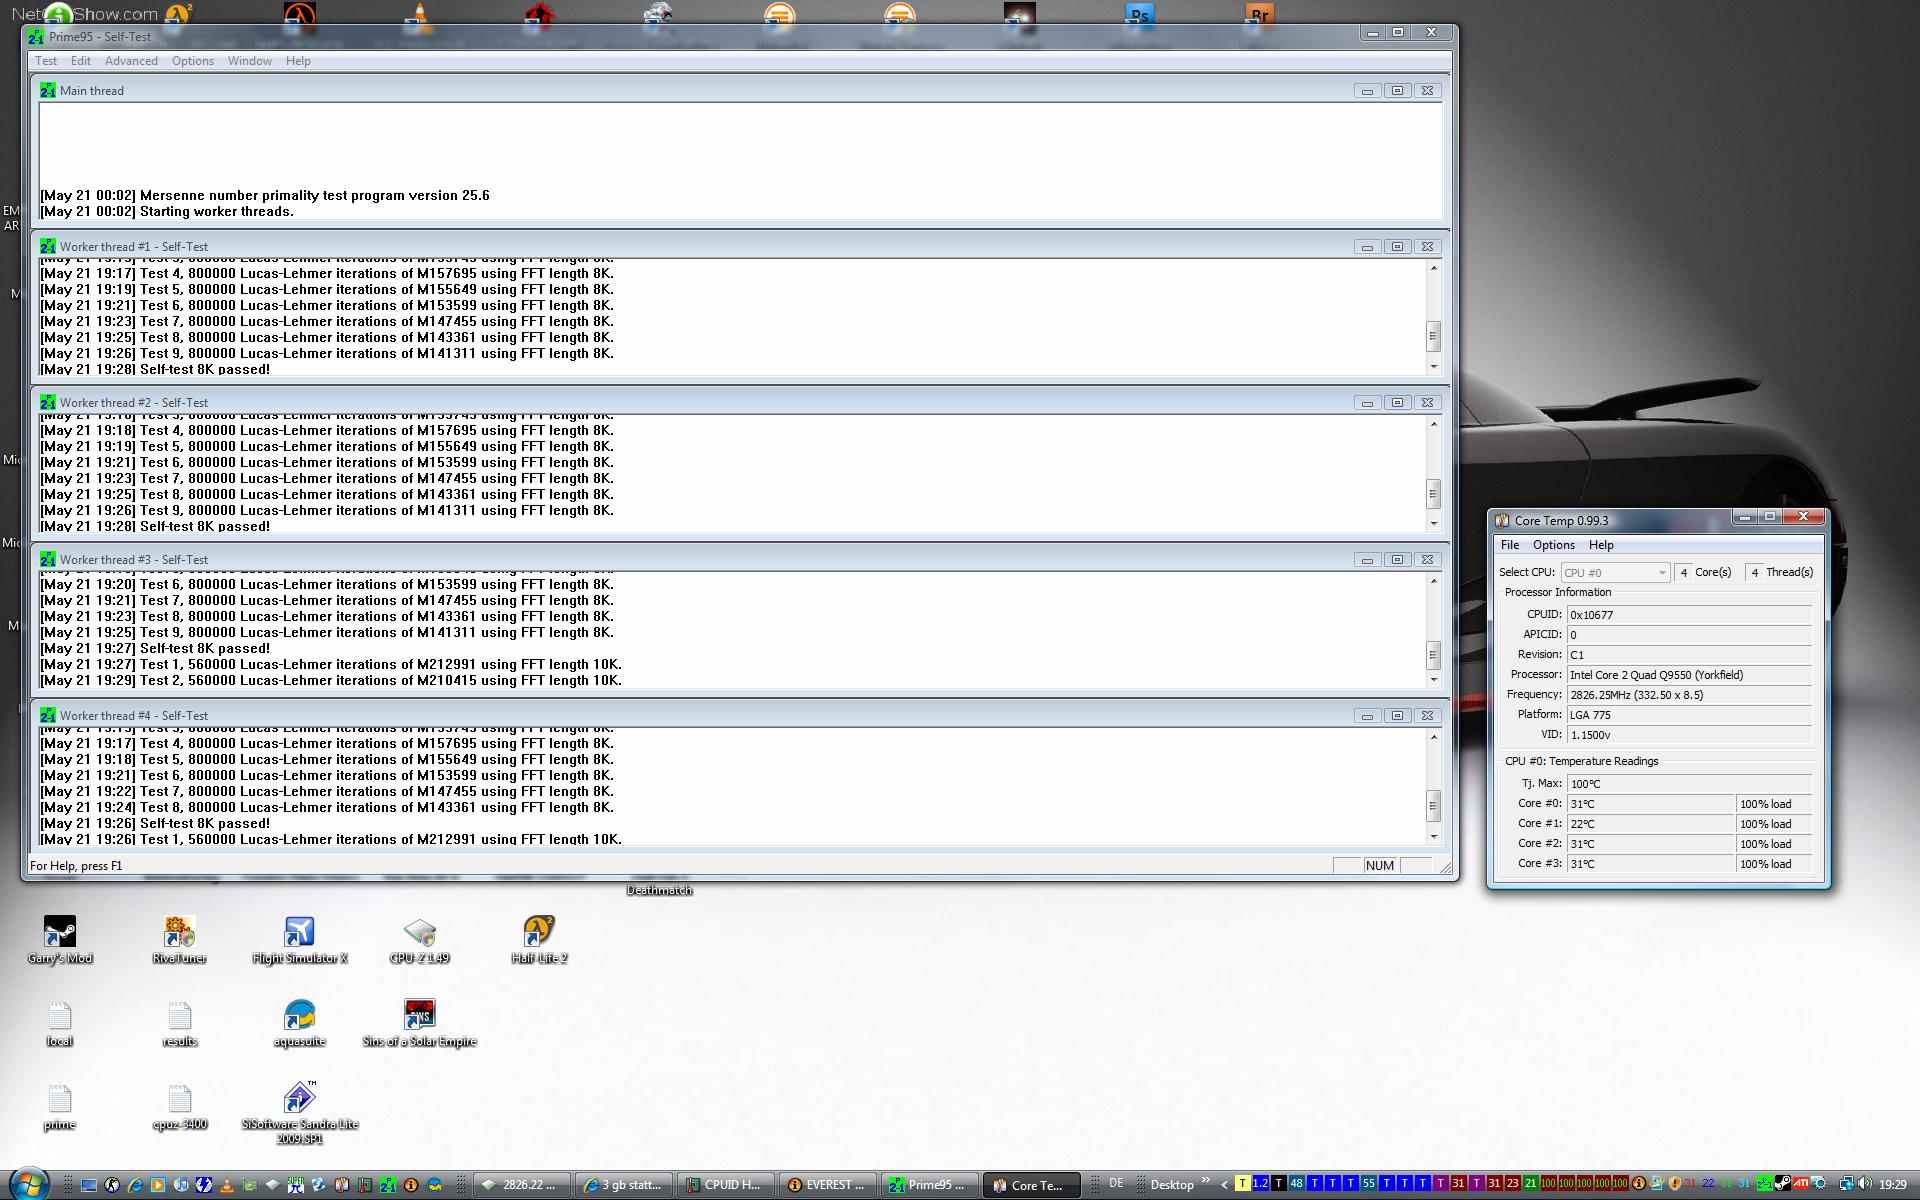
Task: Click the Garry's Mod desktop icon
Action: 60,940
